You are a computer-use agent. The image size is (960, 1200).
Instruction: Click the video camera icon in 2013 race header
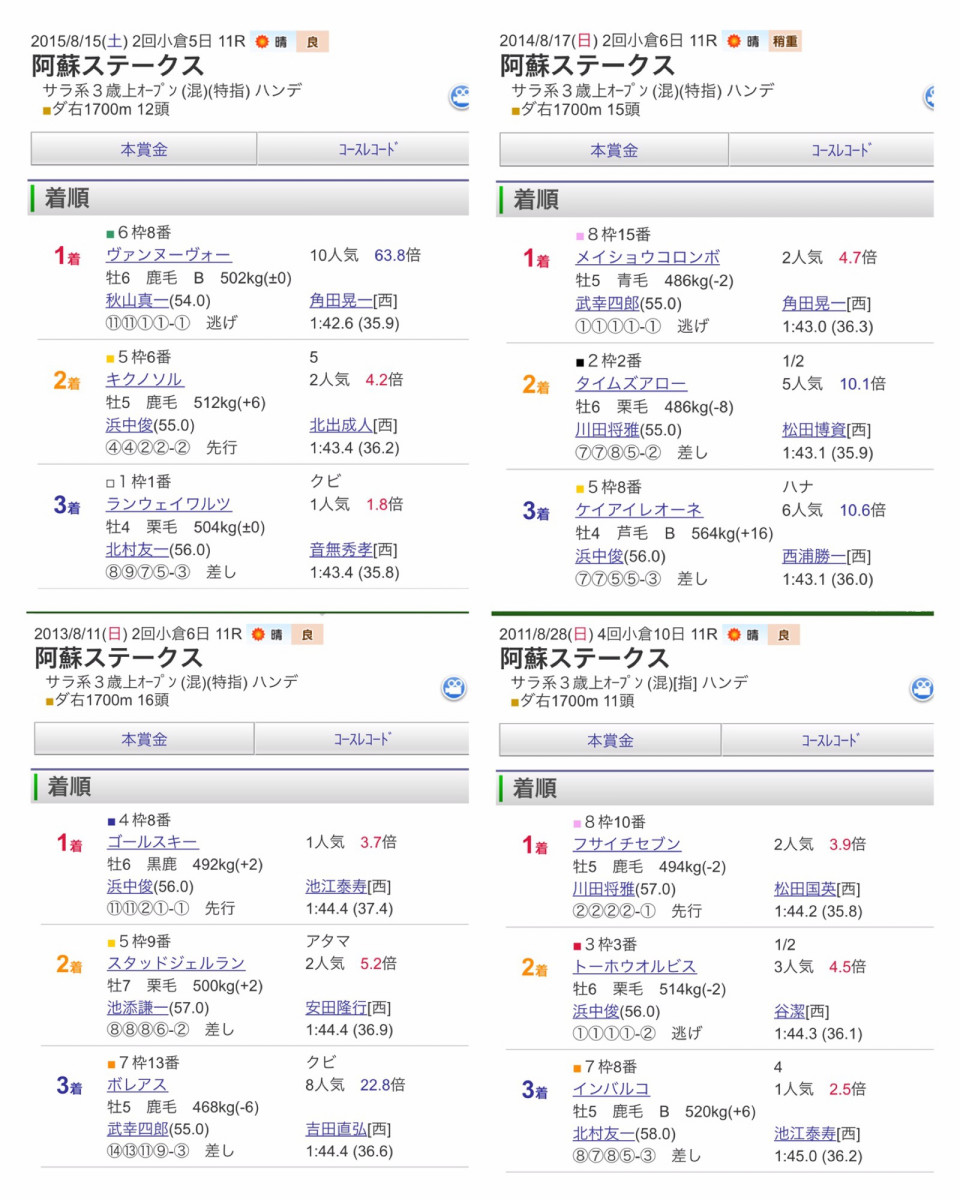[x=454, y=688]
